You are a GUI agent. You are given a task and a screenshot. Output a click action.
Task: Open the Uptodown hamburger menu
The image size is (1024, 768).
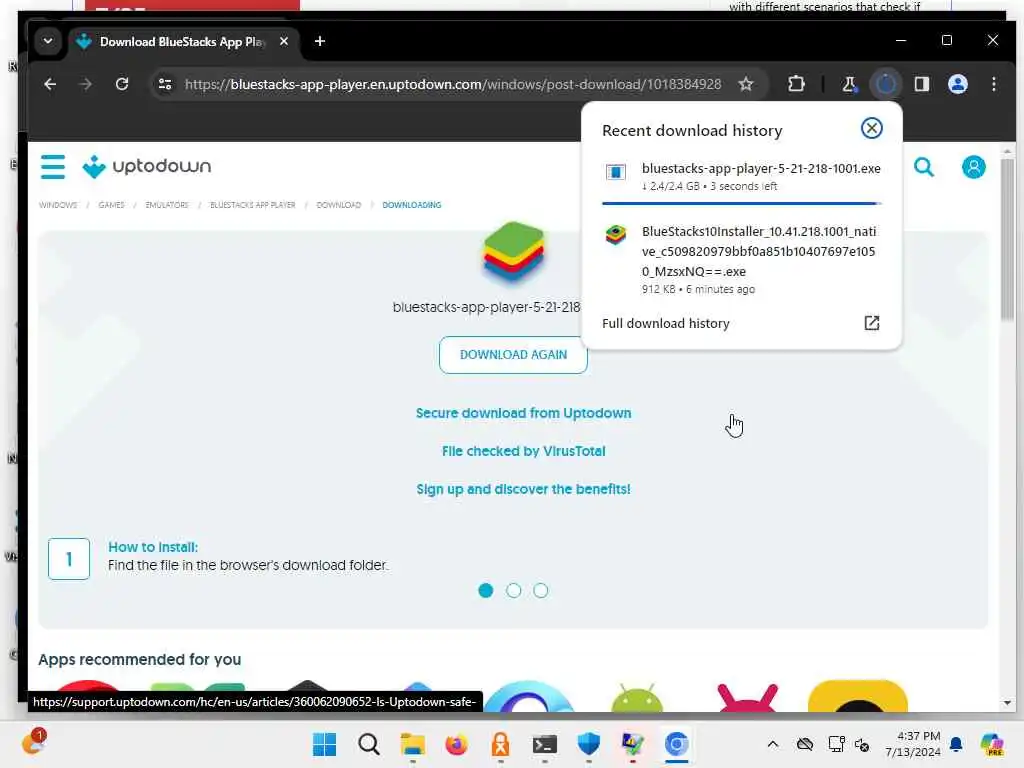53,167
